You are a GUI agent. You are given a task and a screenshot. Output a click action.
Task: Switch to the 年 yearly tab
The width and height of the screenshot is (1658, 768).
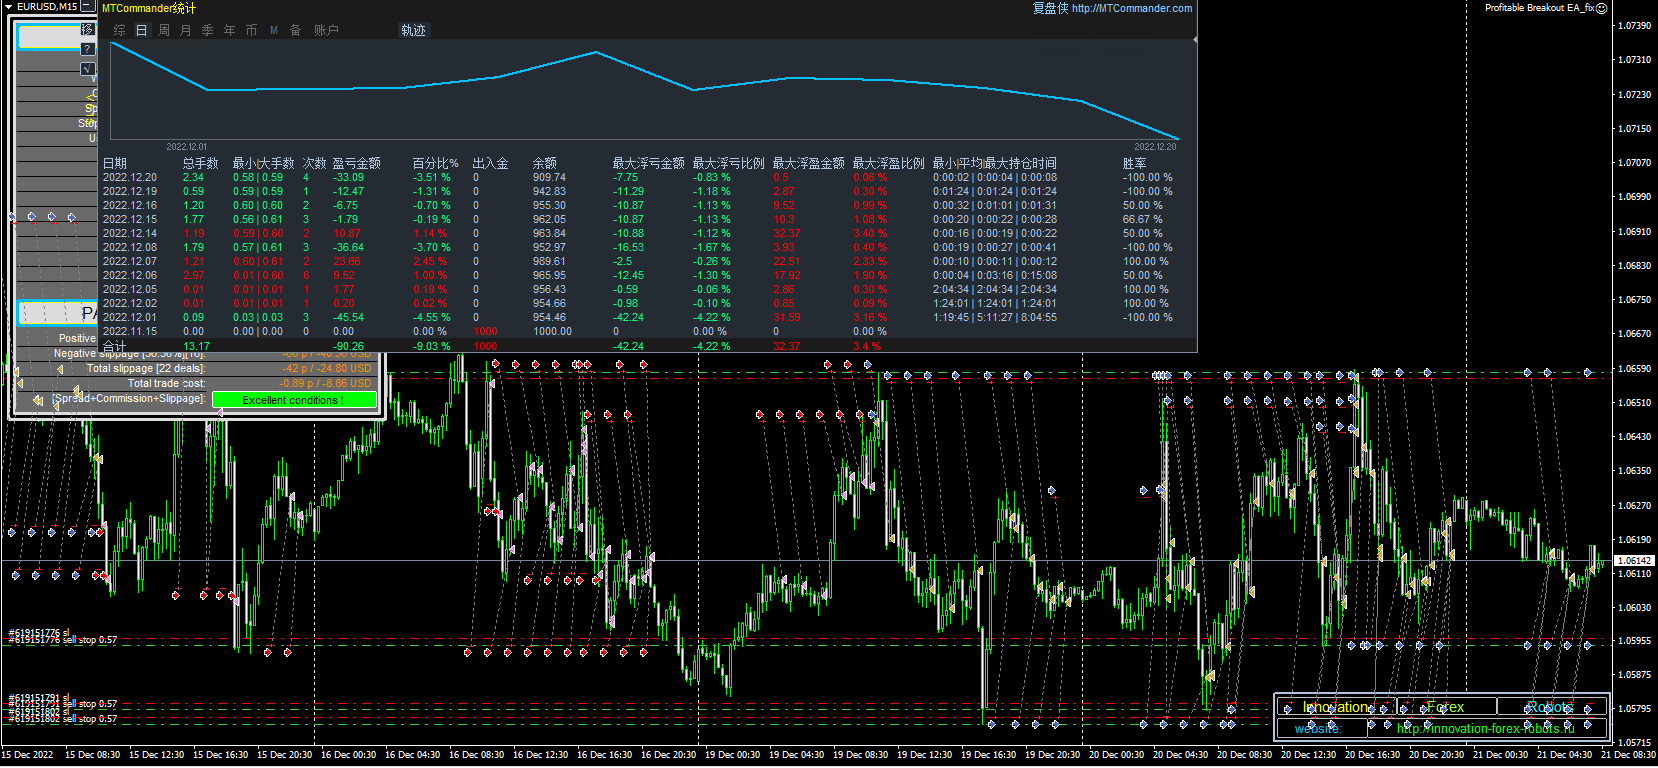[x=230, y=30]
